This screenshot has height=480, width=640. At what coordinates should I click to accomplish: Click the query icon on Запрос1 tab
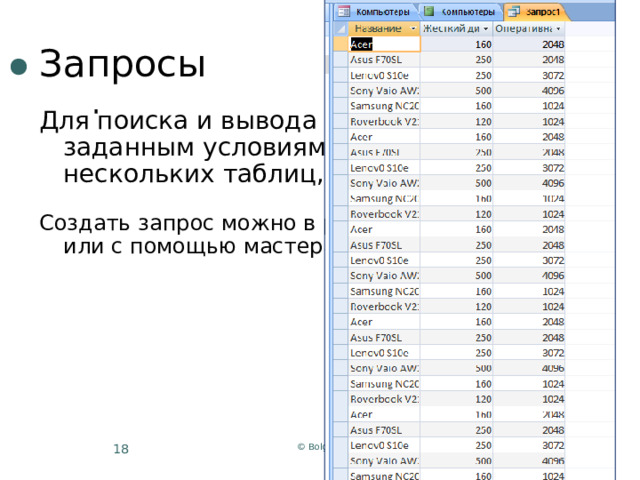tap(513, 12)
